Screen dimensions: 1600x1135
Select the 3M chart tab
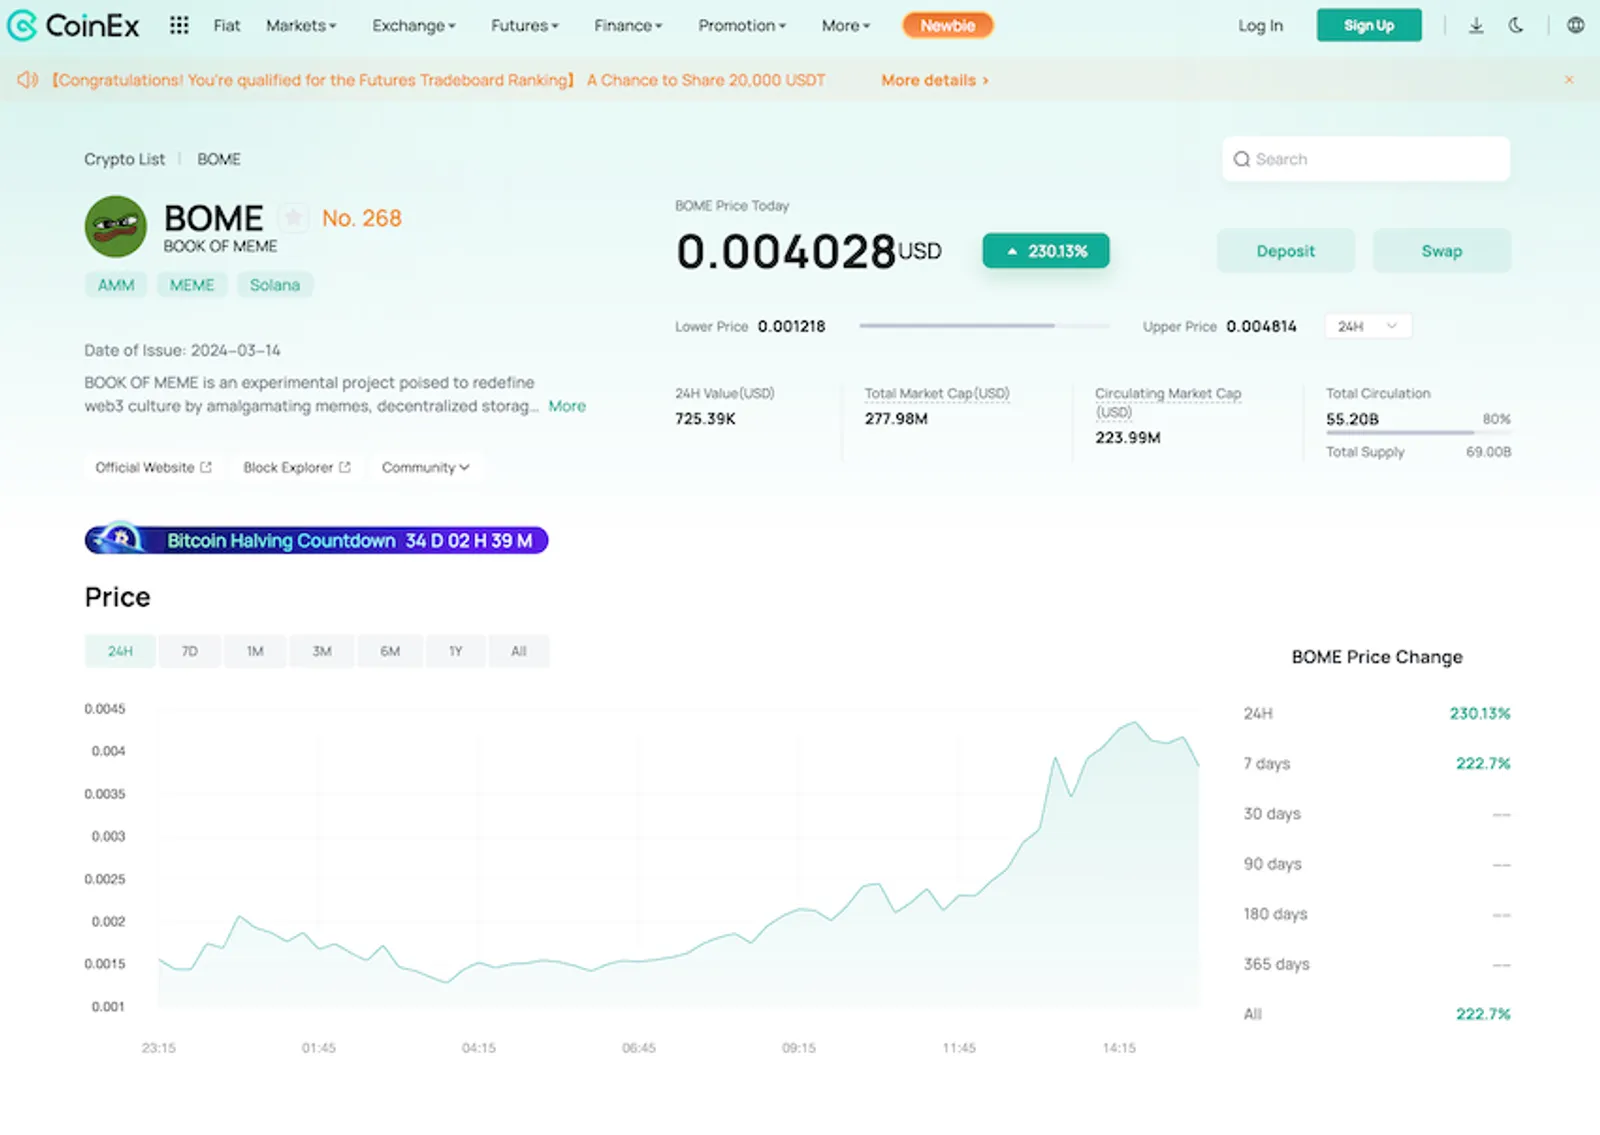(x=322, y=651)
